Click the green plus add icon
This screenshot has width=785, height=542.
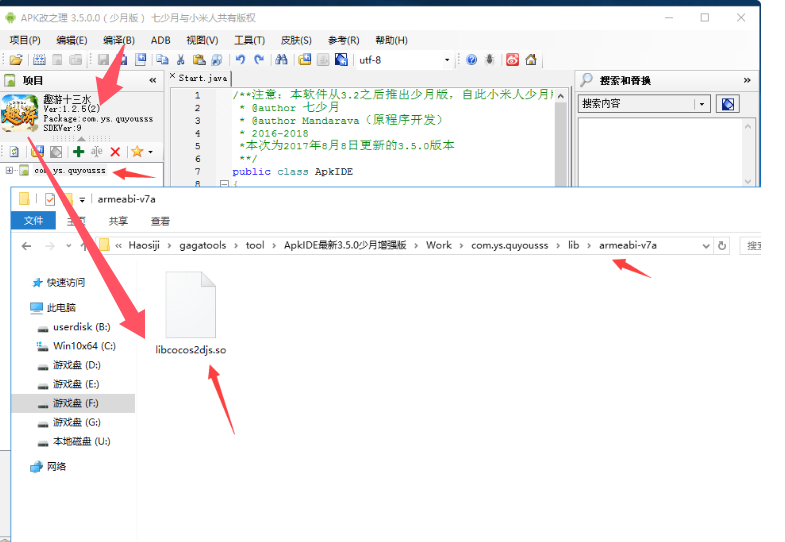coord(79,152)
